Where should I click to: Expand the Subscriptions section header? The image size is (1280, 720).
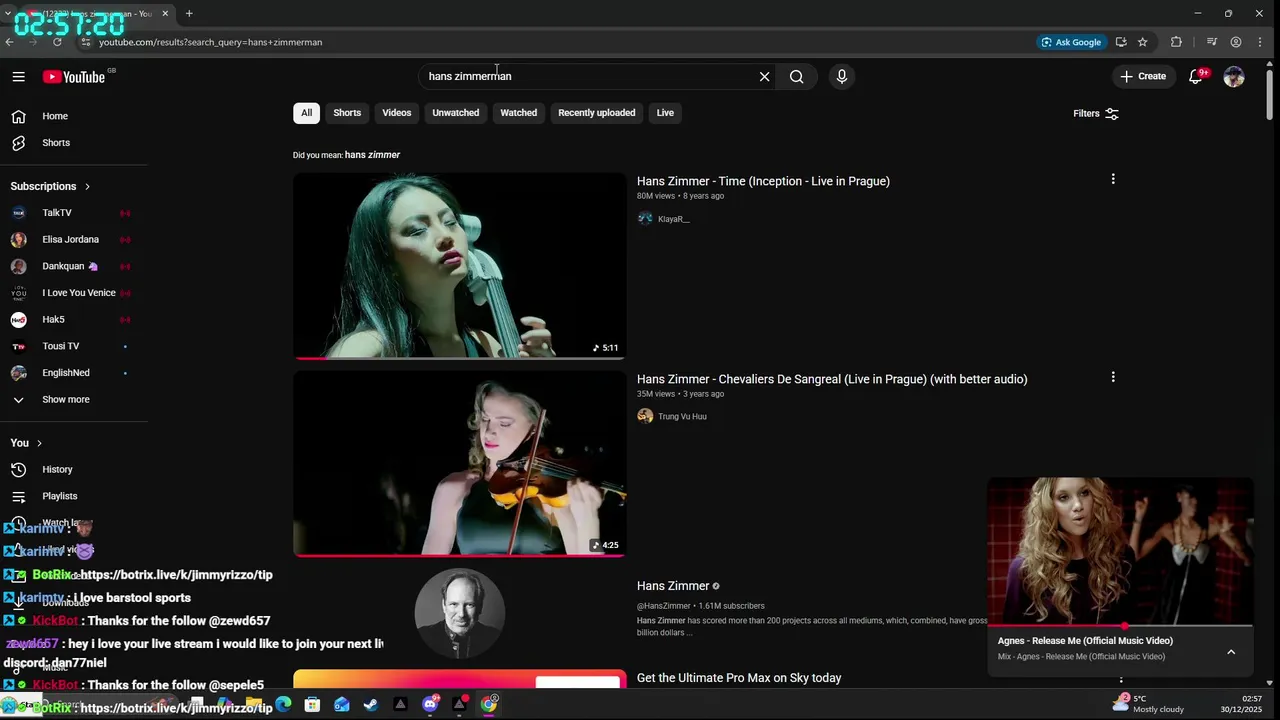coord(50,186)
